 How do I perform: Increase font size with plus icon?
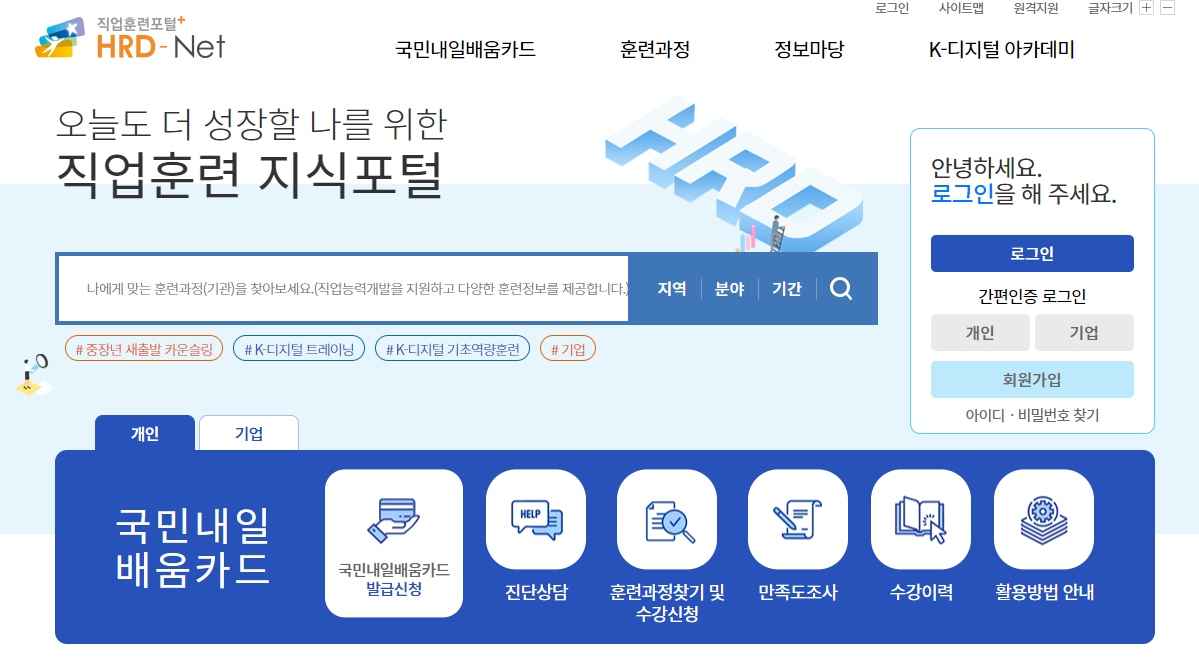point(1145,8)
